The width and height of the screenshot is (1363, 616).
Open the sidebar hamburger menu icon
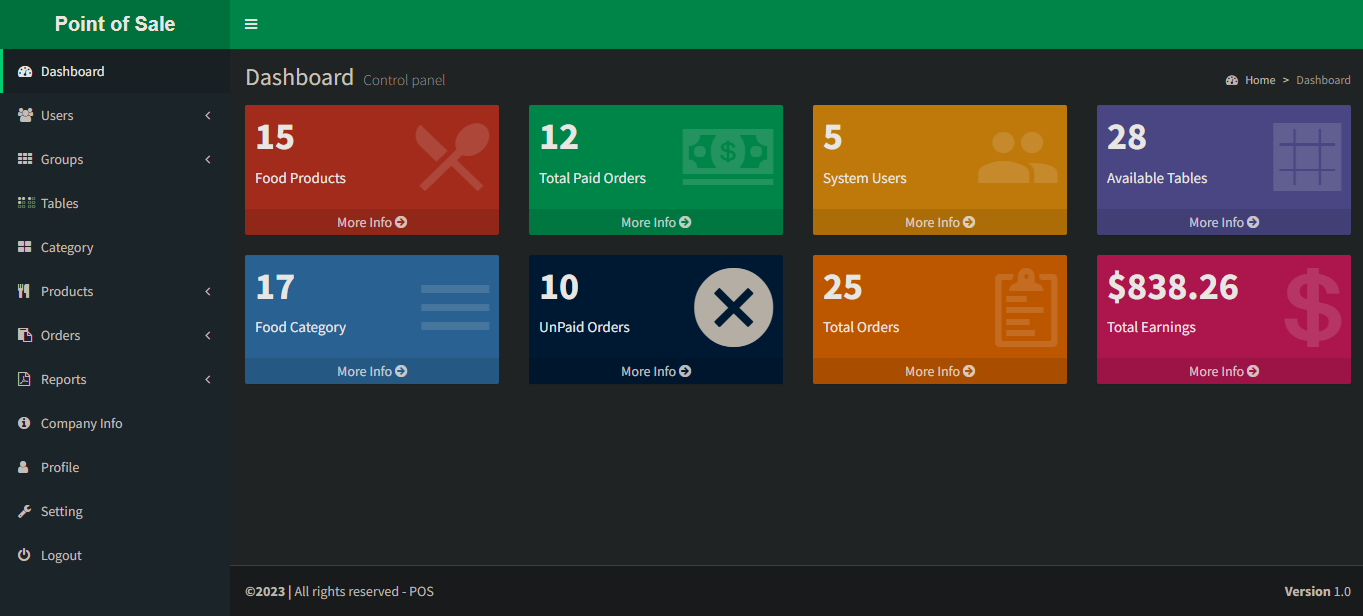click(x=250, y=23)
